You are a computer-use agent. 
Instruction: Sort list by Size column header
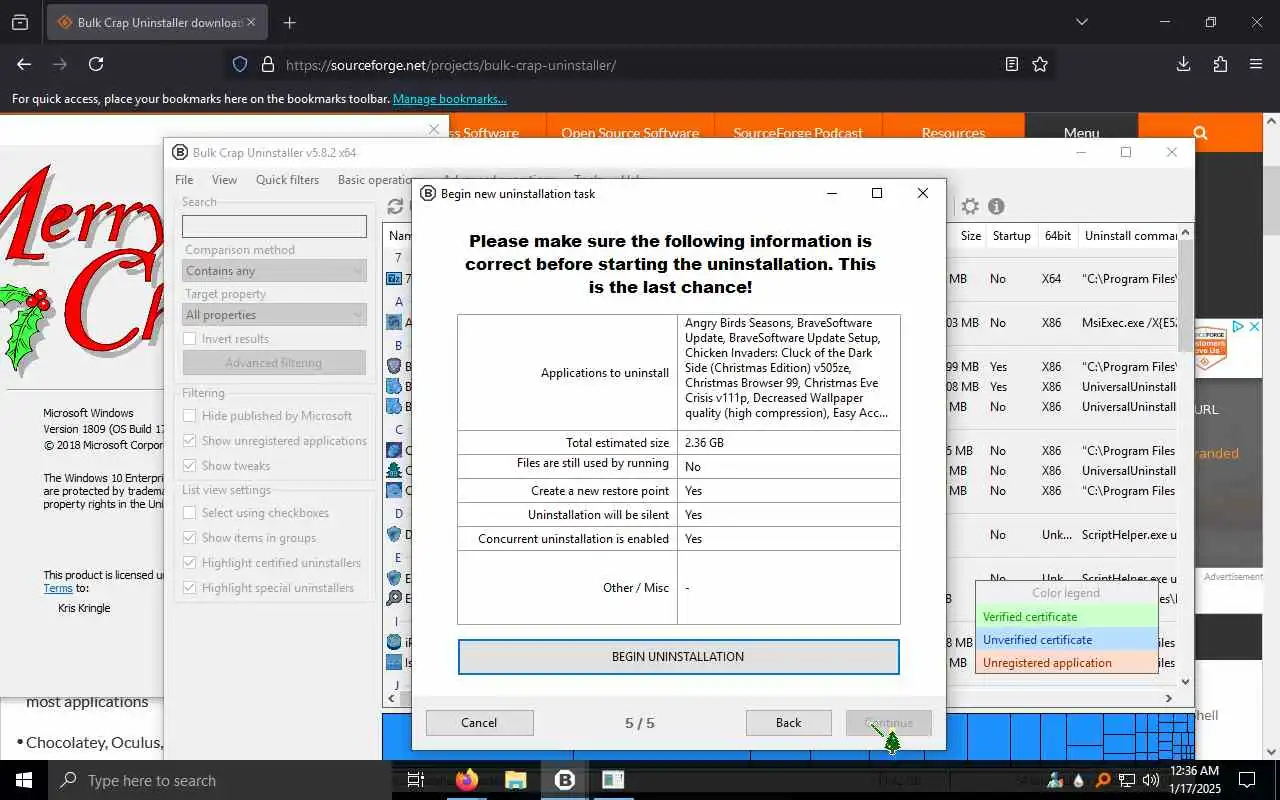coord(970,236)
